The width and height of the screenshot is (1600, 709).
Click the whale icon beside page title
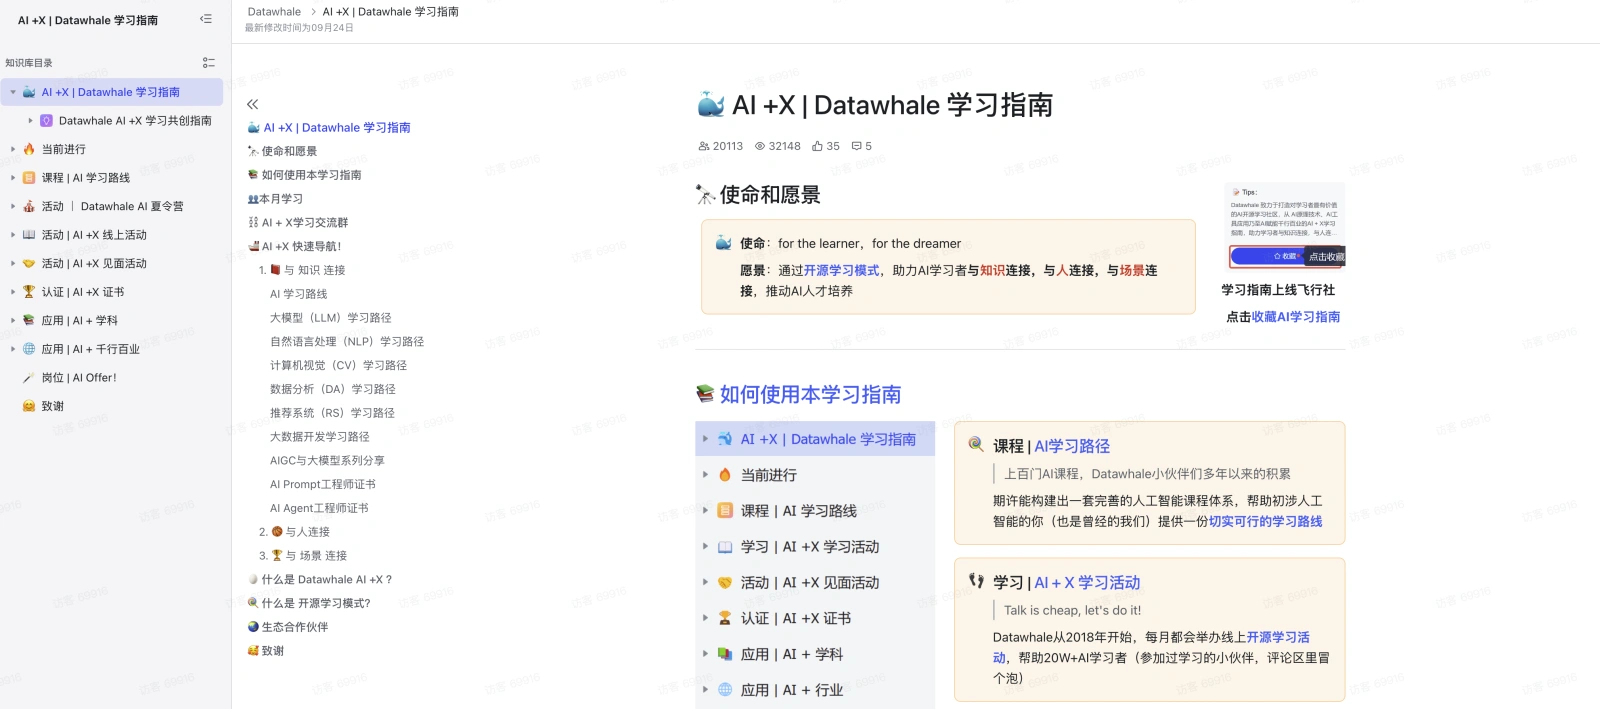(x=711, y=104)
